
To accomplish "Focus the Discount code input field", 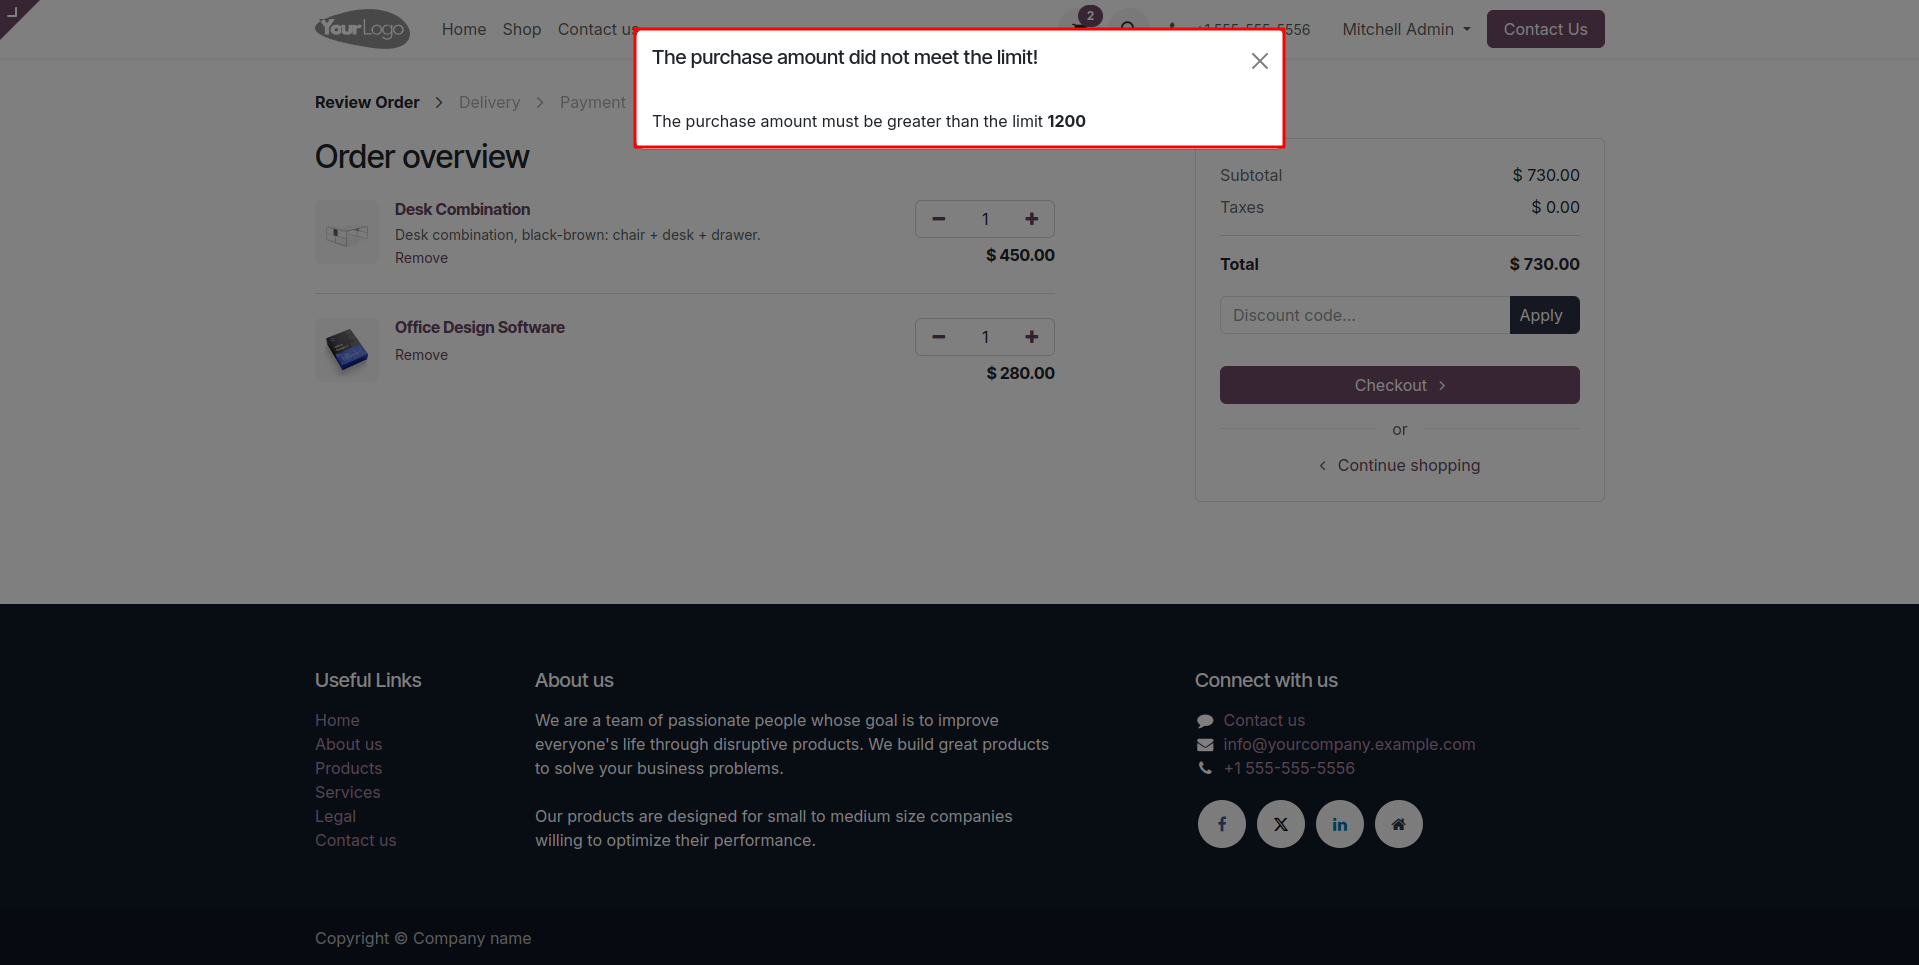I will (1364, 315).
